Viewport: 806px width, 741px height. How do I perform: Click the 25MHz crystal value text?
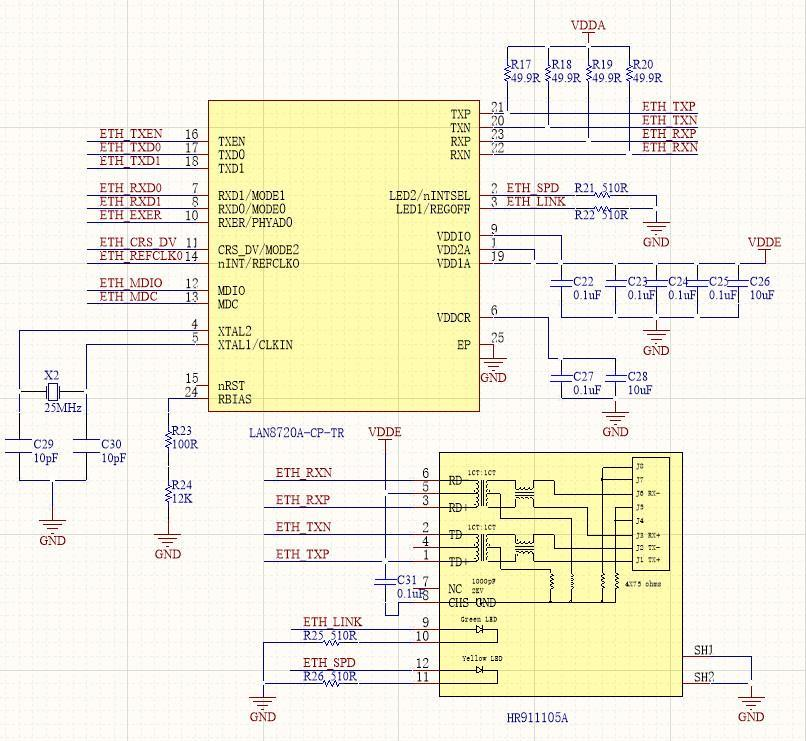[x=63, y=408]
